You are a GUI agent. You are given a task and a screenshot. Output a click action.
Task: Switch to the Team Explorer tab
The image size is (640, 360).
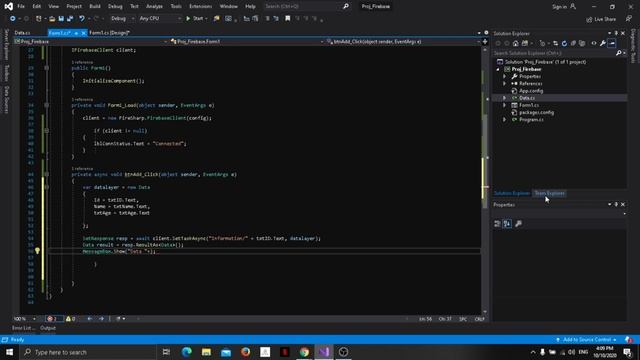pyautogui.click(x=549, y=193)
